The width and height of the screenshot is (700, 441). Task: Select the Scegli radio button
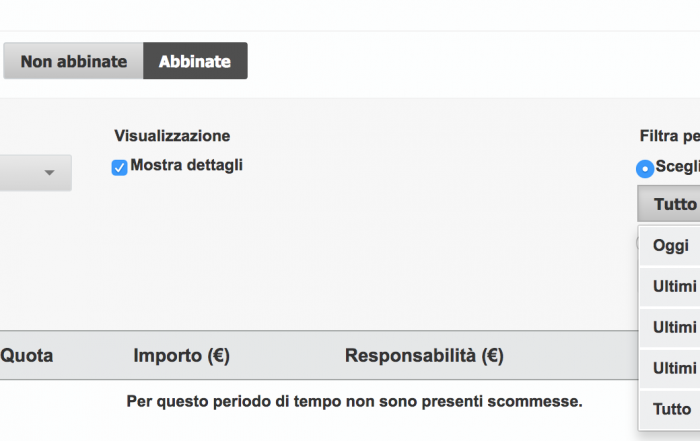click(646, 169)
